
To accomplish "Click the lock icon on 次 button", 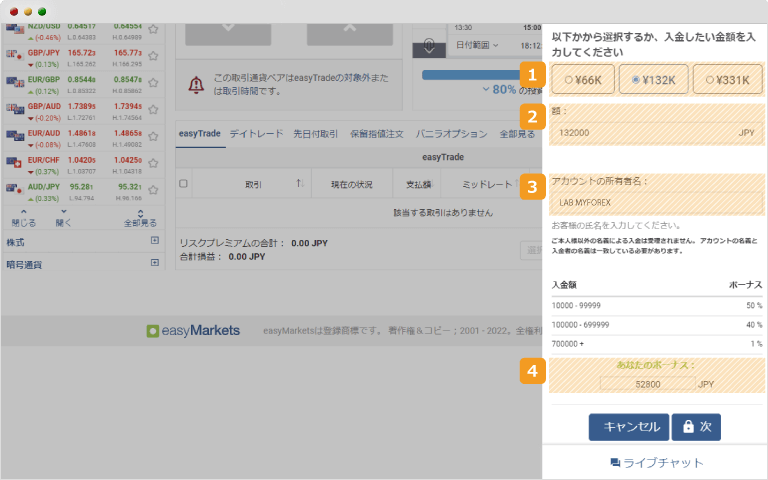I will (x=688, y=427).
